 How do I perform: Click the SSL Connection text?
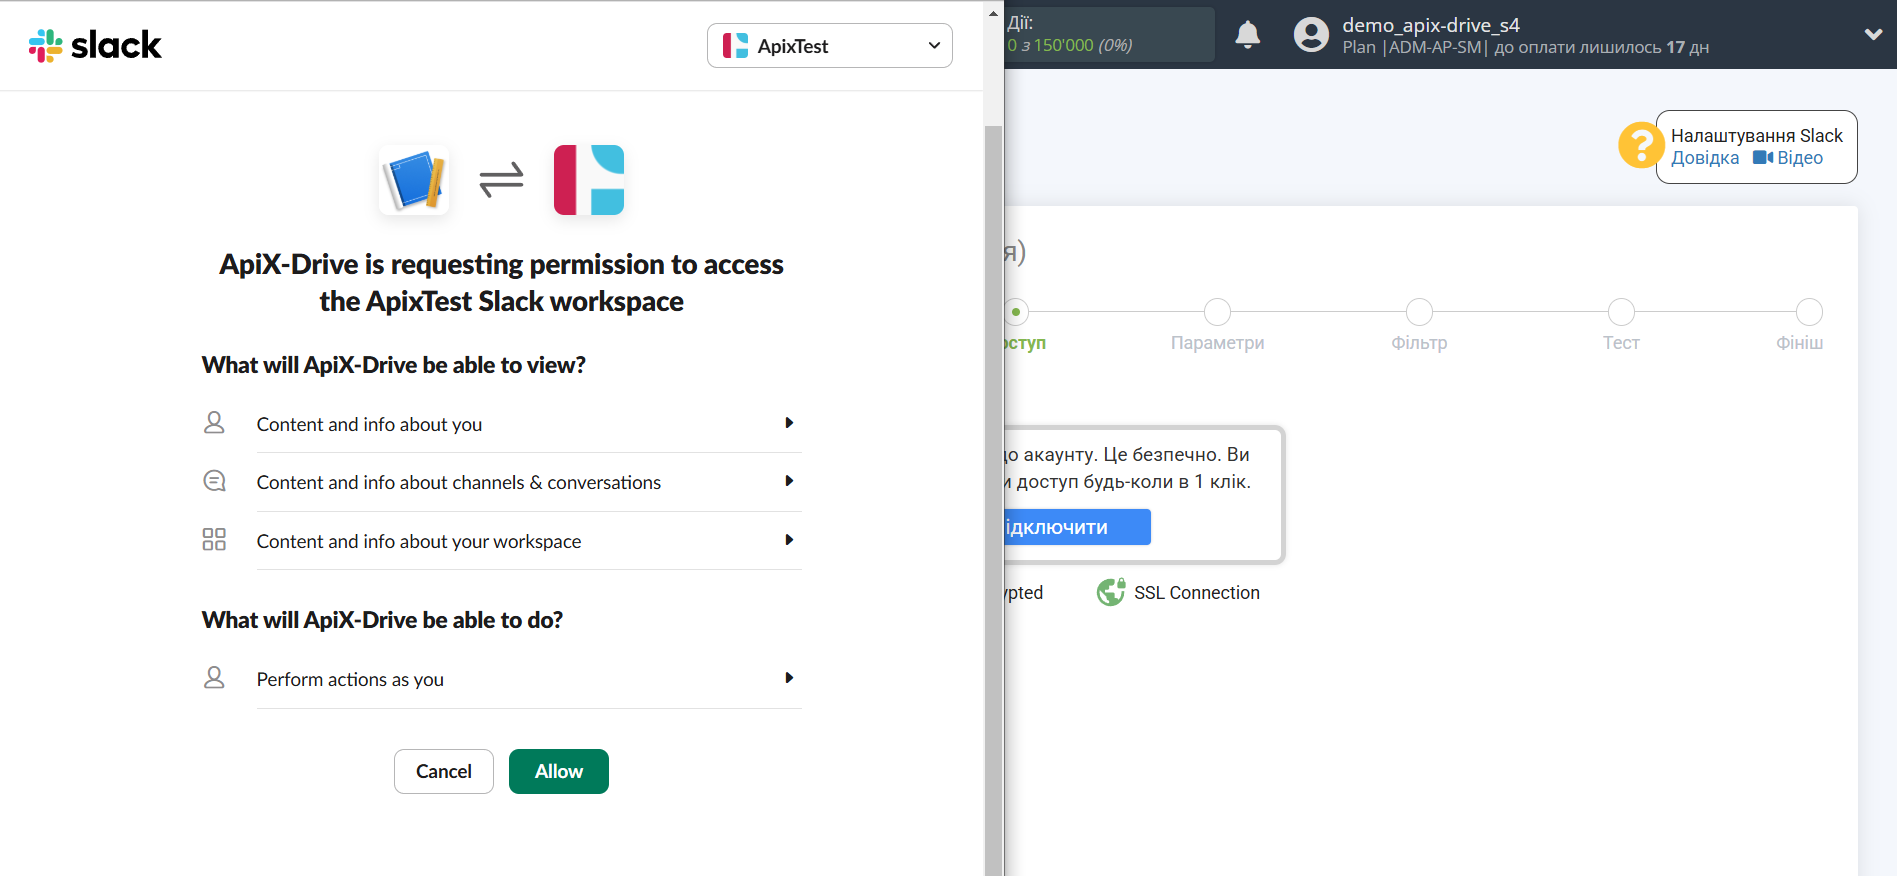[1197, 593]
